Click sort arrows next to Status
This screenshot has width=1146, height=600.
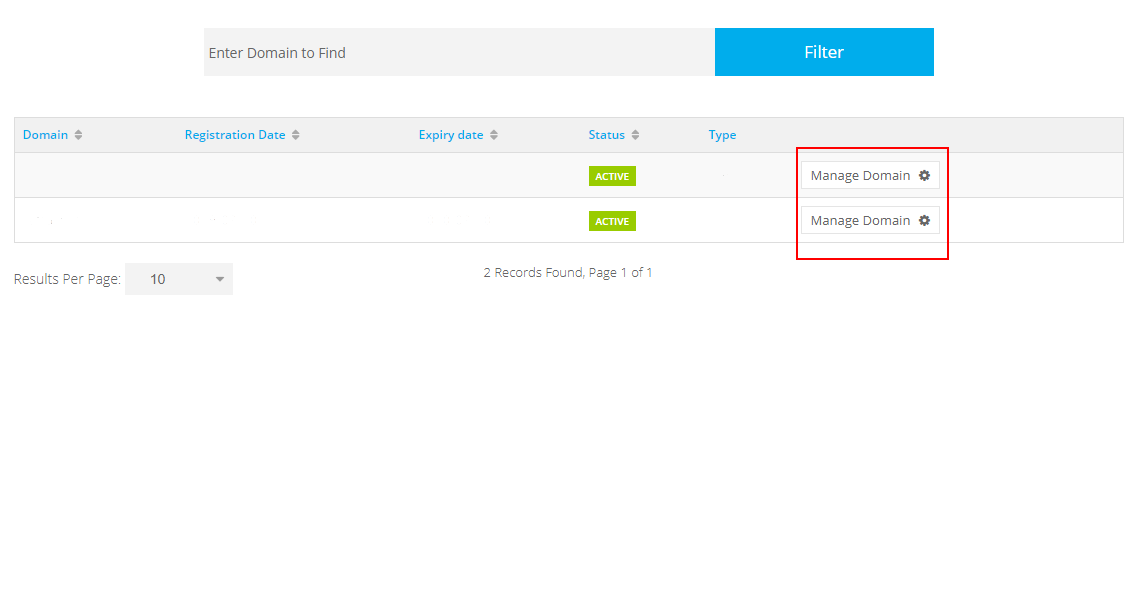click(635, 135)
